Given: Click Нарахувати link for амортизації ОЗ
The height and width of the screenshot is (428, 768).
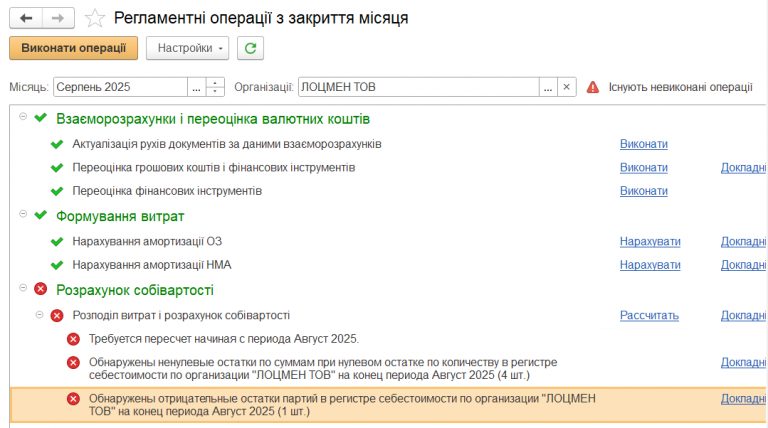Looking at the screenshot, I should [650, 241].
